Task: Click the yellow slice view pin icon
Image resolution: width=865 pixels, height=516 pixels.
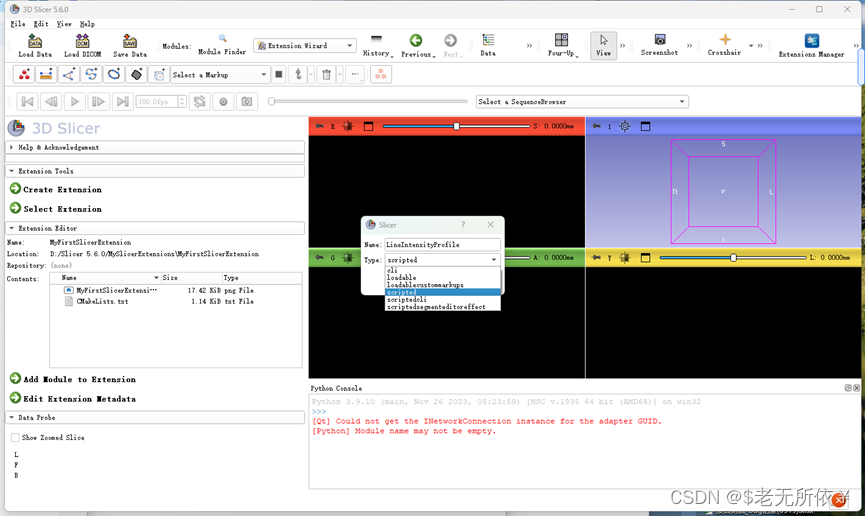Action: pyautogui.click(x=596, y=258)
